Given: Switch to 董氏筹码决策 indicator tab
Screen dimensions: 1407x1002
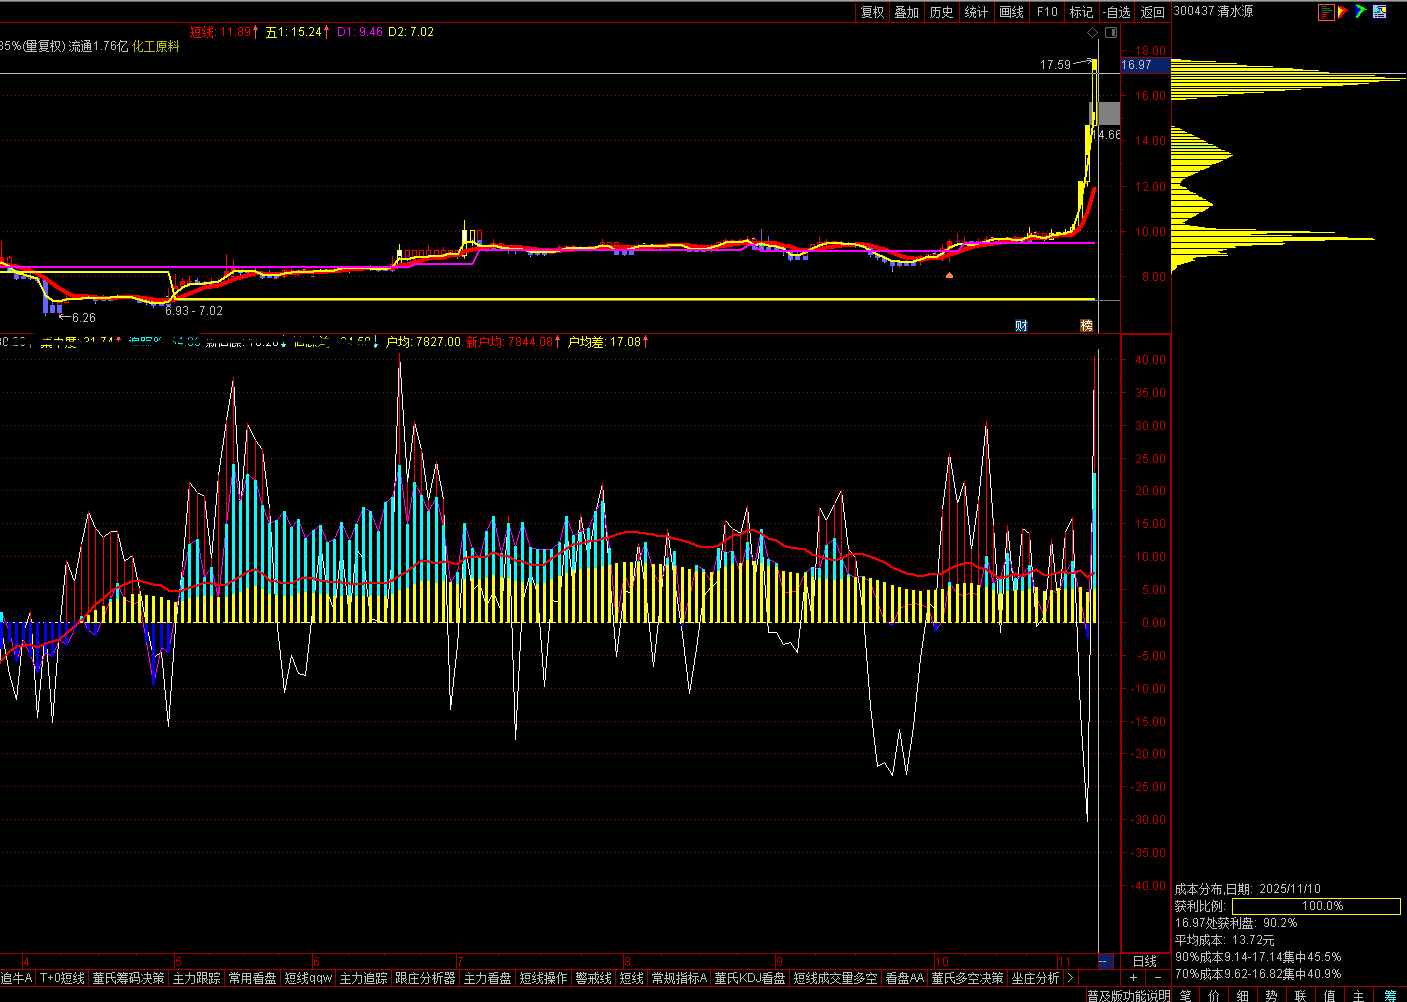Looking at the screenshot, I should click(x=128, y=978).
